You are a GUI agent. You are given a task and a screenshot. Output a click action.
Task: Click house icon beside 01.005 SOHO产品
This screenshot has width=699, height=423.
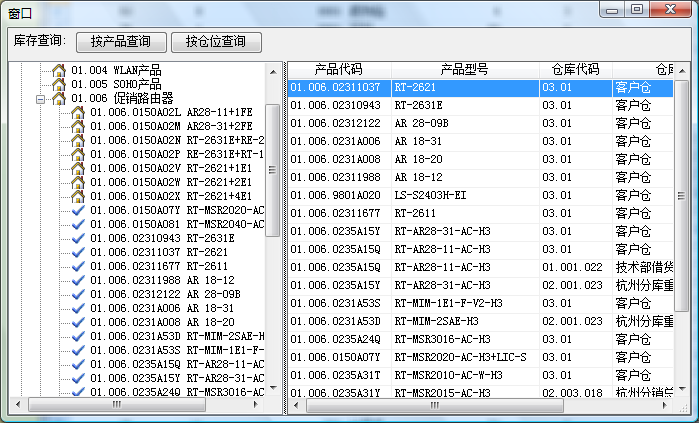click(x=58, y=84)
